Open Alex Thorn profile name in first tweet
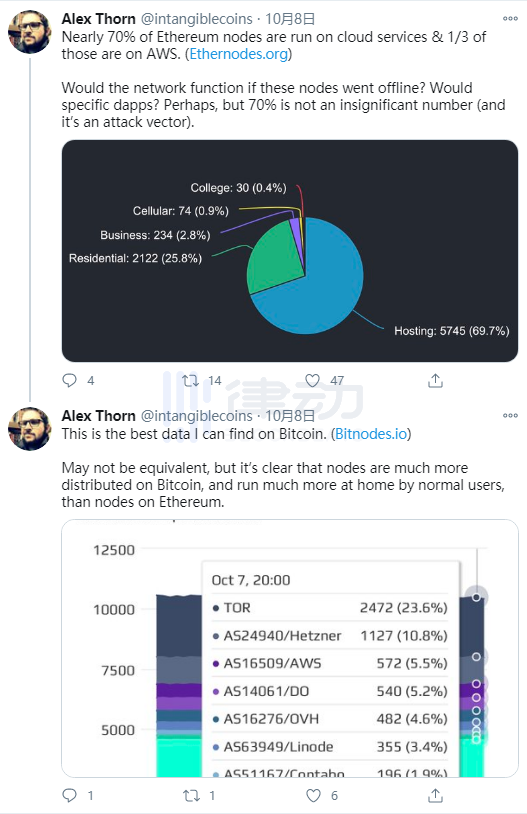This screenshot has width=527, height=814. [x=99, y=19]
